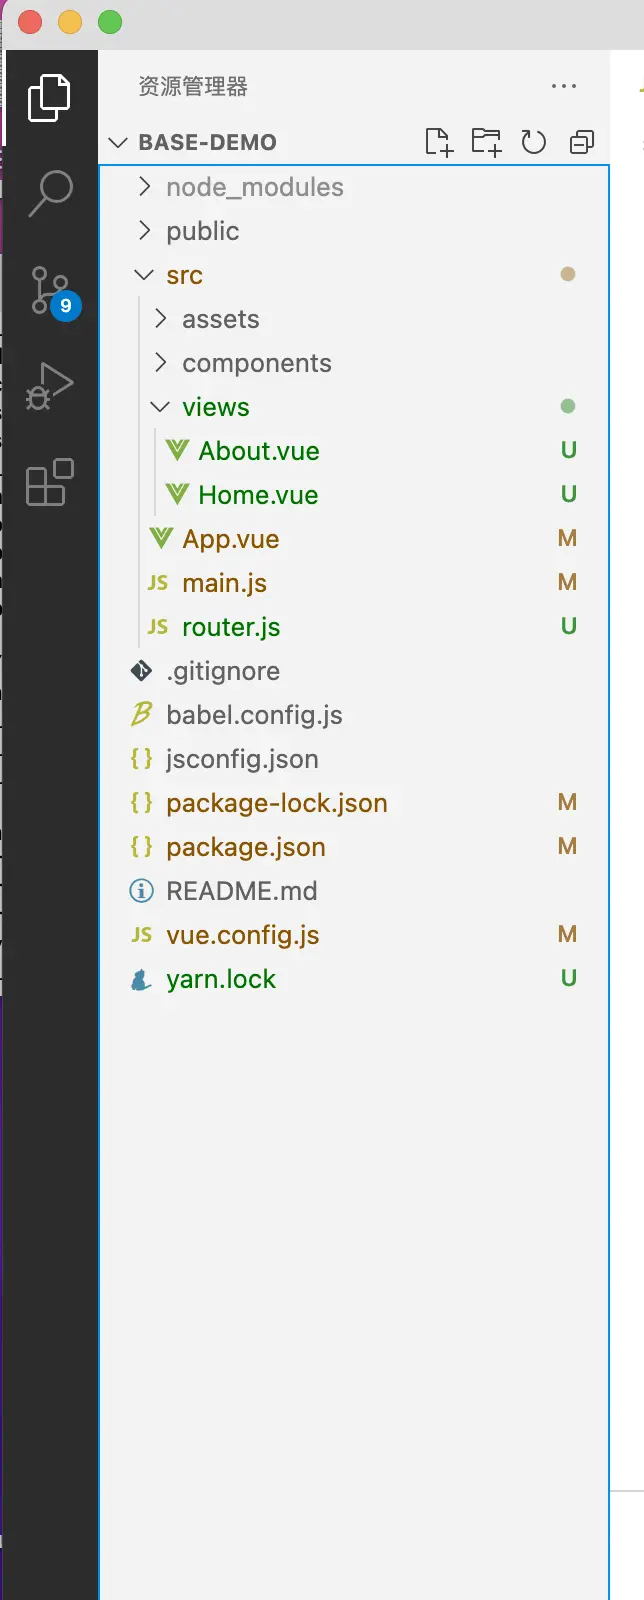Open explorer more actions menu
The image size is (644, 1600).
point(564,87)
